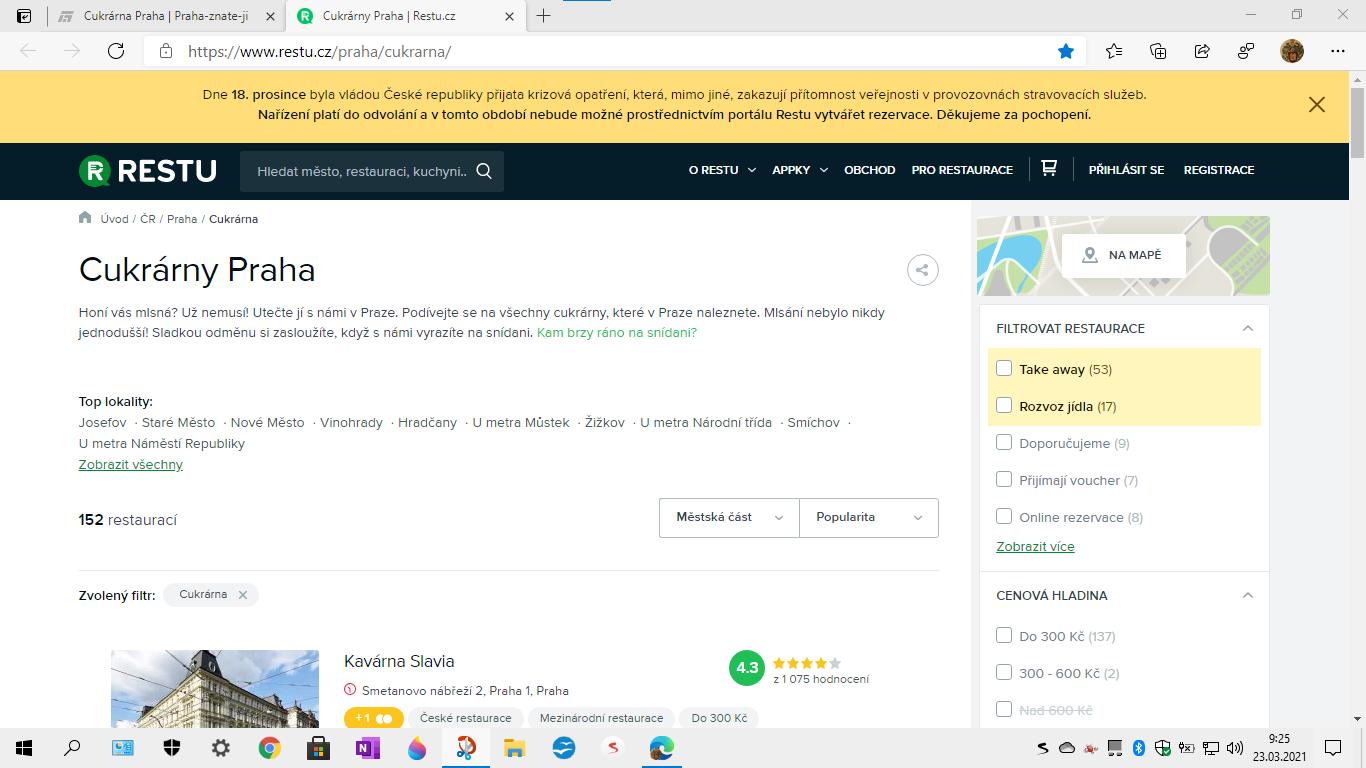Viewport: 1366px width, 768px height.
Task: Check the 300 - 600 Kč price filter
Action: point(1004,672)
